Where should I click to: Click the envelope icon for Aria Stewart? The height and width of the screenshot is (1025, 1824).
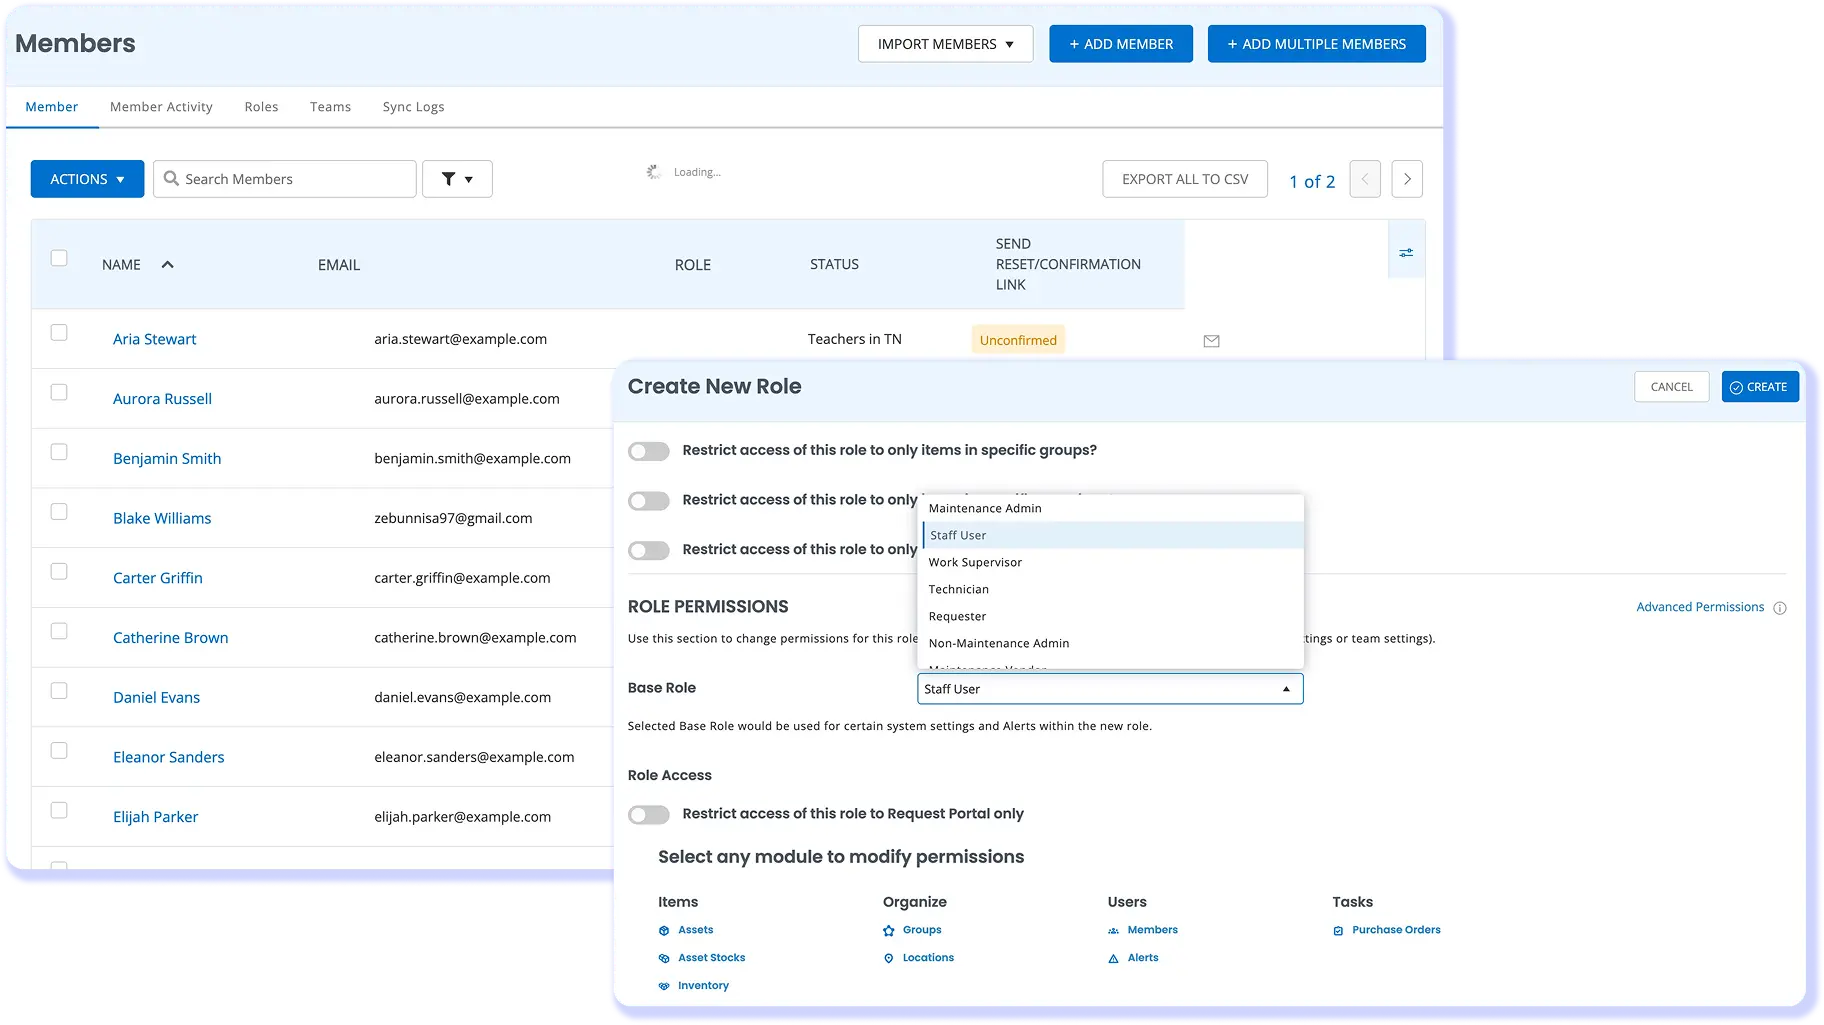pyautogui.click(x=1211, y=341)
